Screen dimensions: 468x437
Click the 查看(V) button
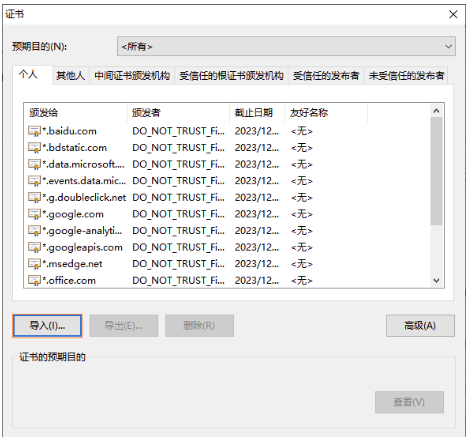coord(409,402)
